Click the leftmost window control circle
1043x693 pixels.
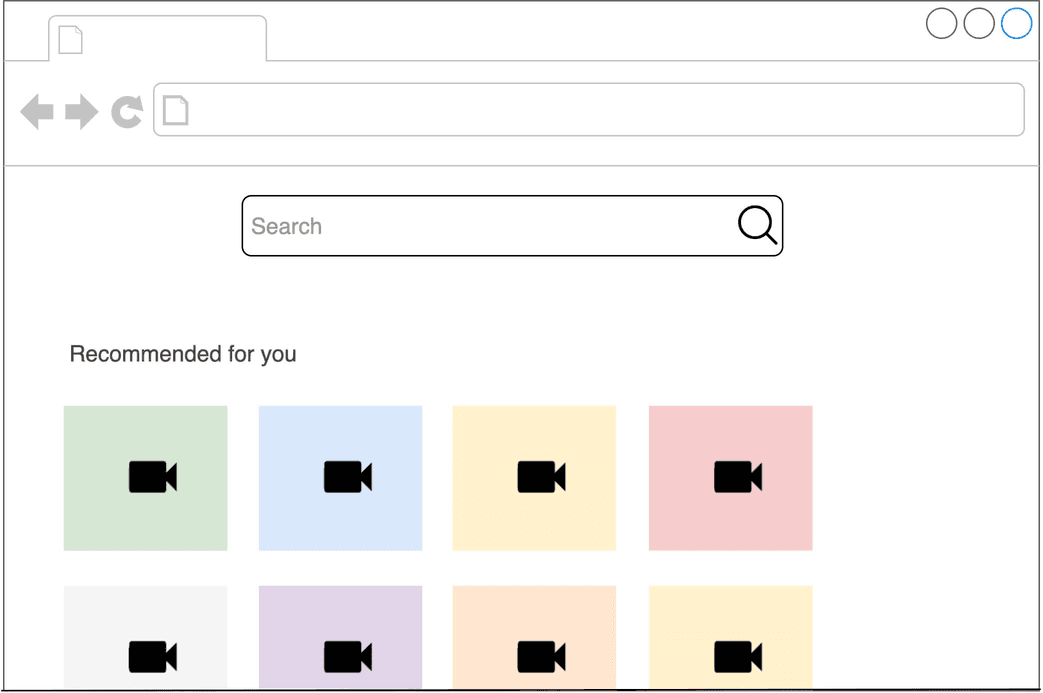tap(941, 22)
